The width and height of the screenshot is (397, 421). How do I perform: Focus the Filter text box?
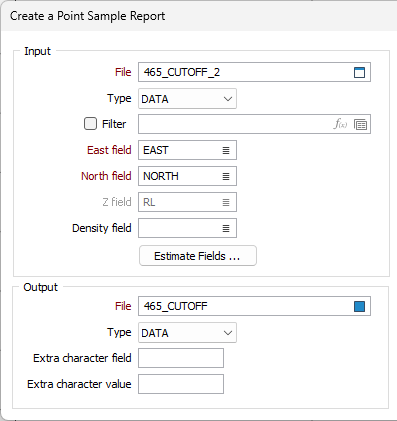pos(235,124)
